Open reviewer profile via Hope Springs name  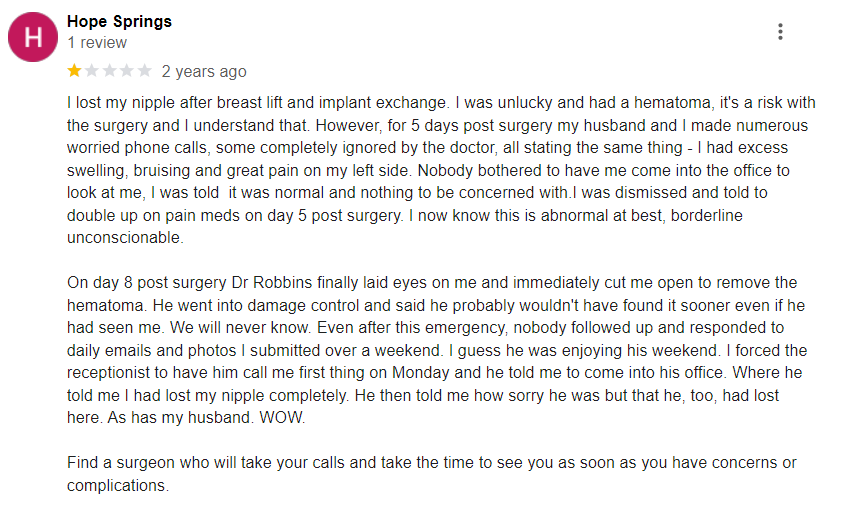[119, 21]
